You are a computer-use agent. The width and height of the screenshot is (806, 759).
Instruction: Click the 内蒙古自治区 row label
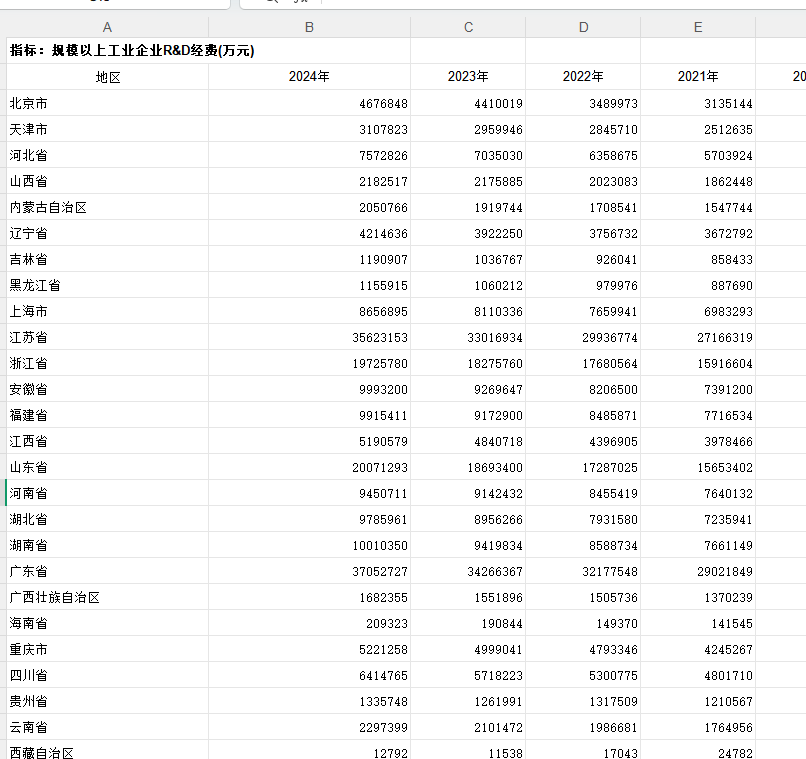(48, 208)
